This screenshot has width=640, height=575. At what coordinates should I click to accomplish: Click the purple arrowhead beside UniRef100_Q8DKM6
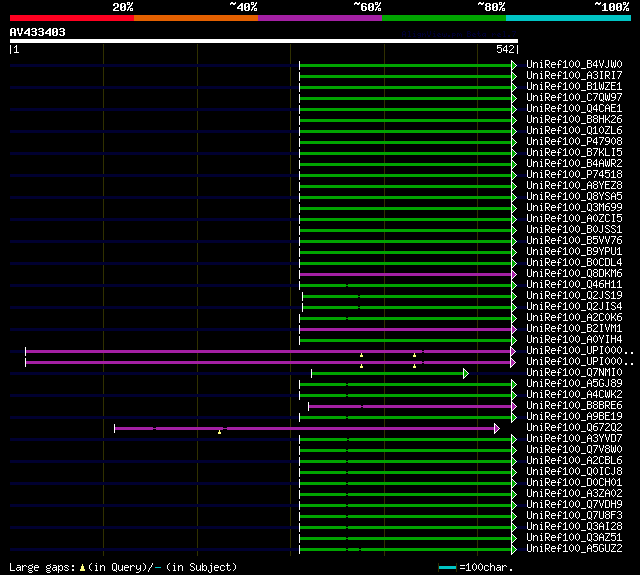click(514, 274)
